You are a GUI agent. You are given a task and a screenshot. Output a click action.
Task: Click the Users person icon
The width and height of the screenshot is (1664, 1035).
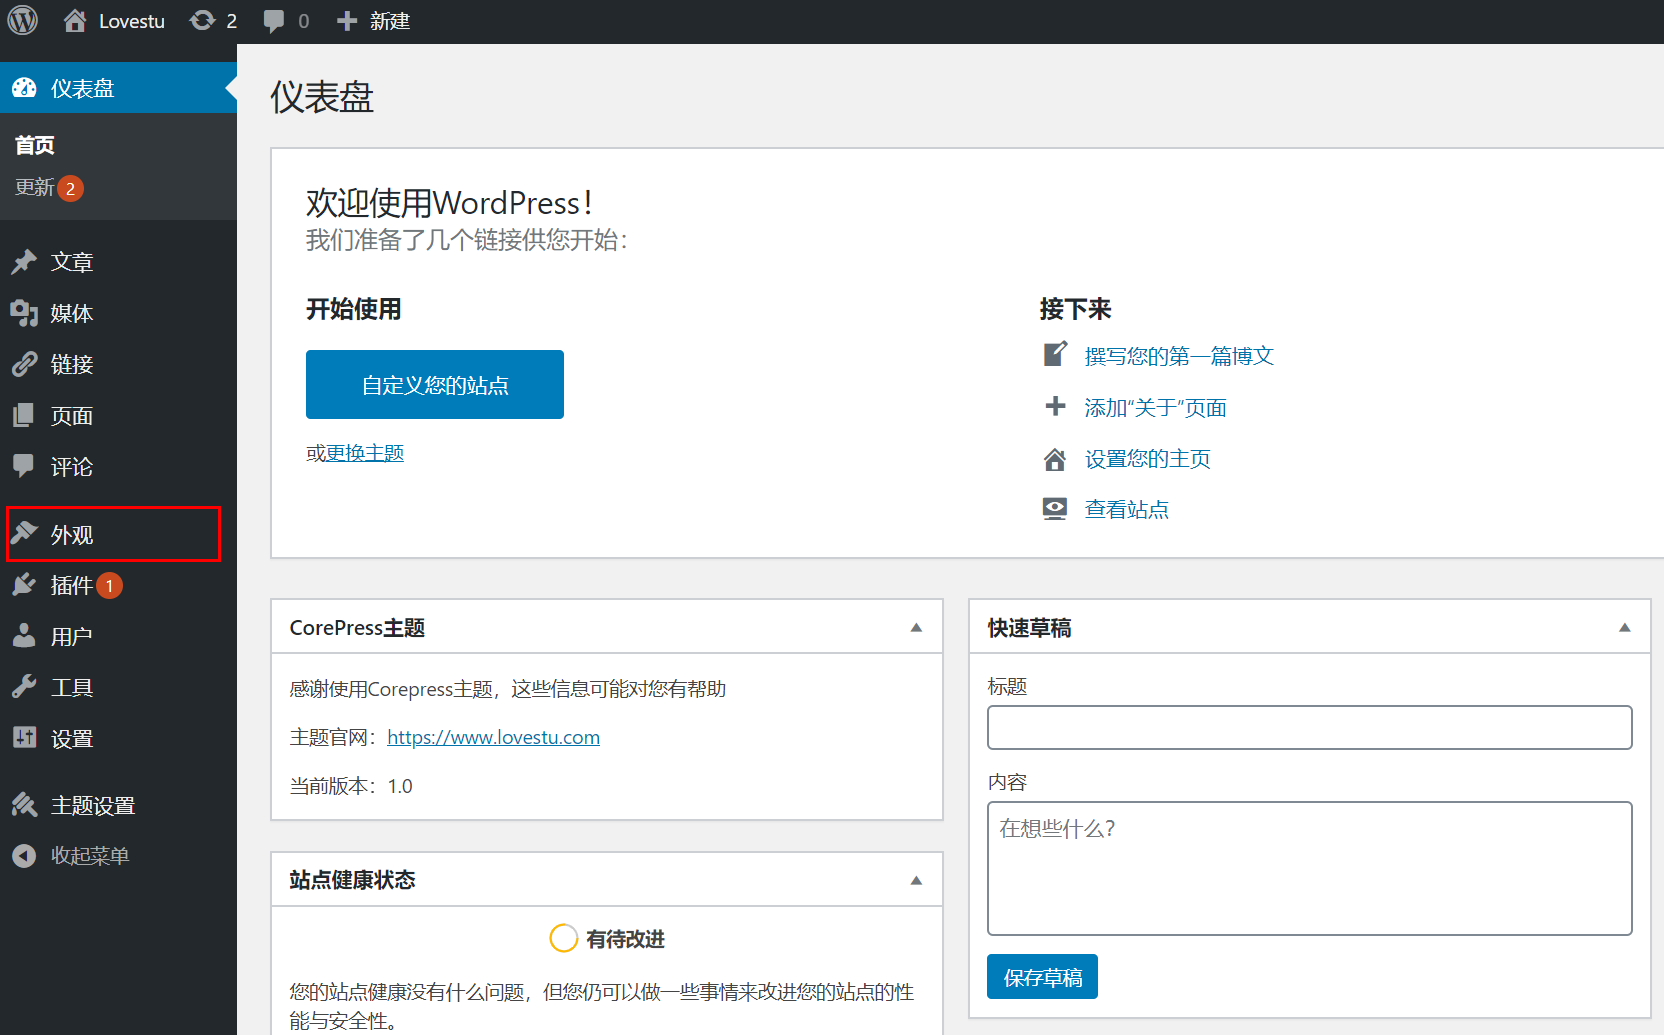tap(24, 636)
